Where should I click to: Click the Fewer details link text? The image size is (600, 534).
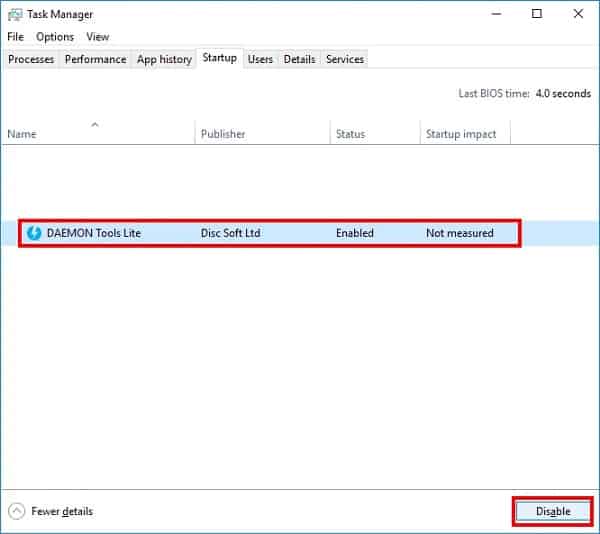pos(62,511)
